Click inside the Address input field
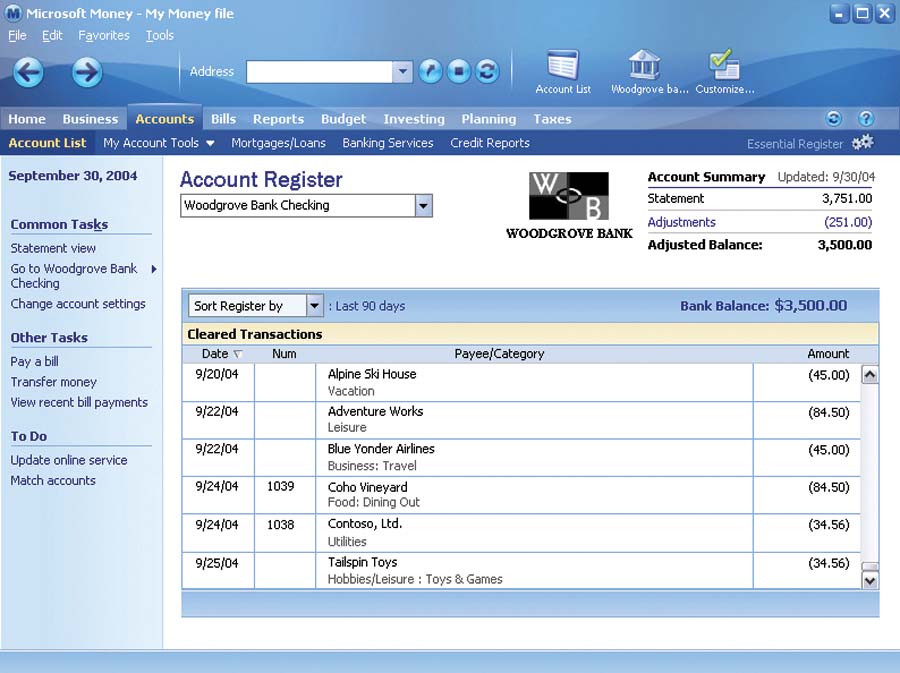 coord(319,72)
